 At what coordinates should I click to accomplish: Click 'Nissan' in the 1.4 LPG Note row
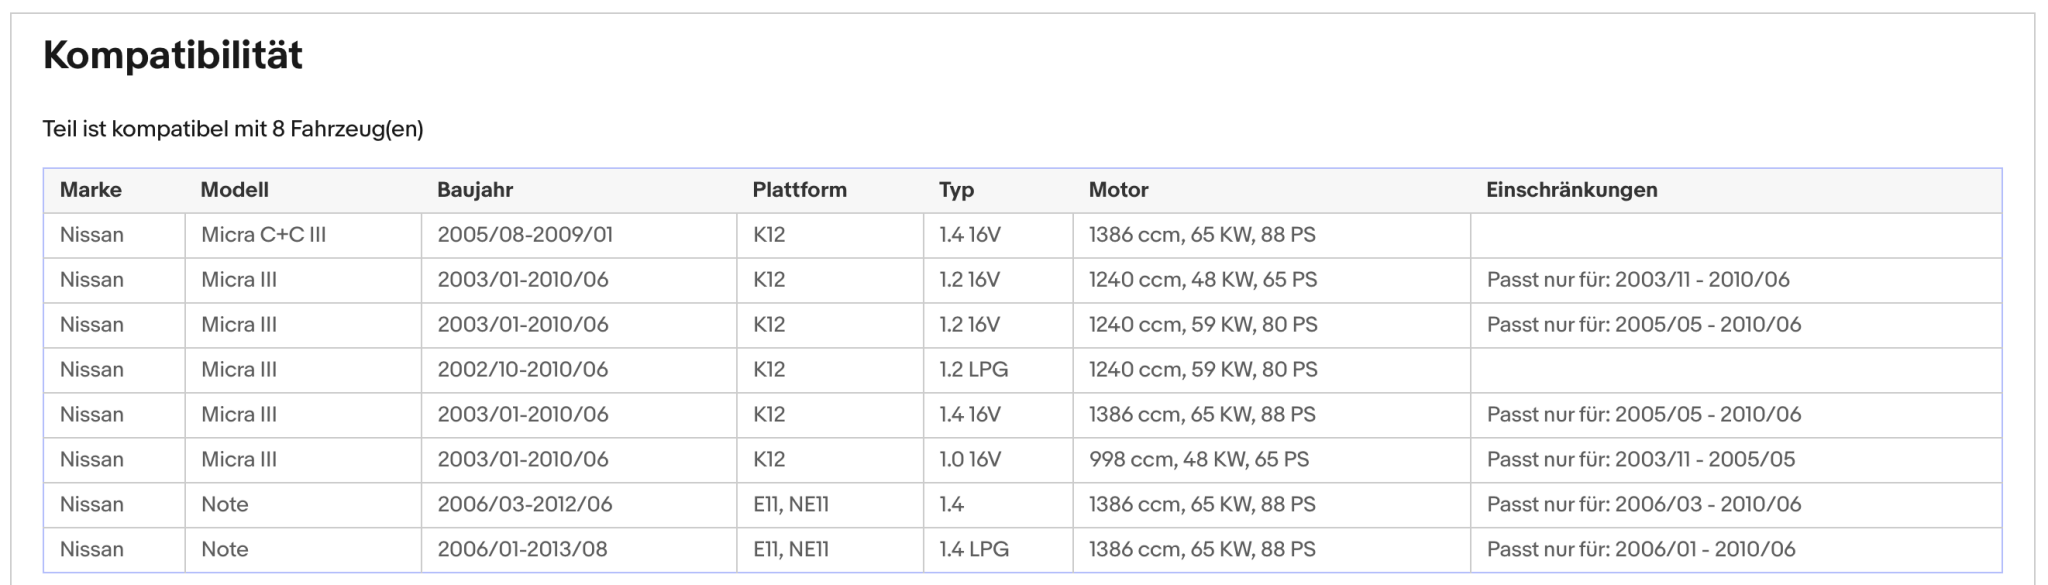(x=92, y=550)
